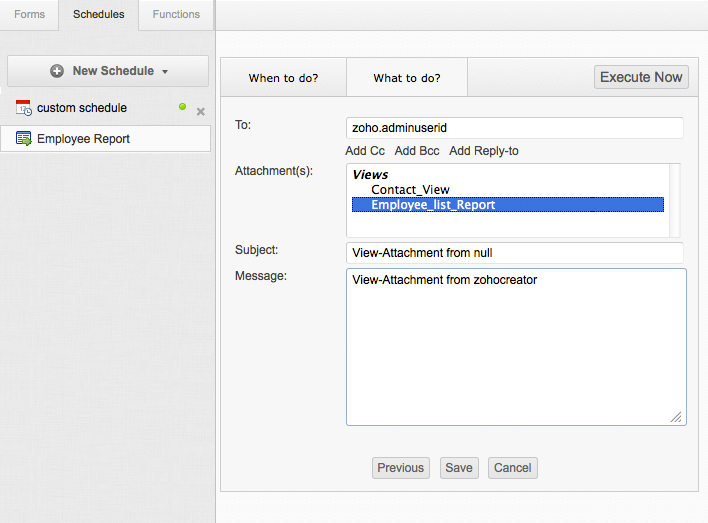The image size is (708, 523).
Task: Click the custom schedule calendar icon
Action: (24, 108)
